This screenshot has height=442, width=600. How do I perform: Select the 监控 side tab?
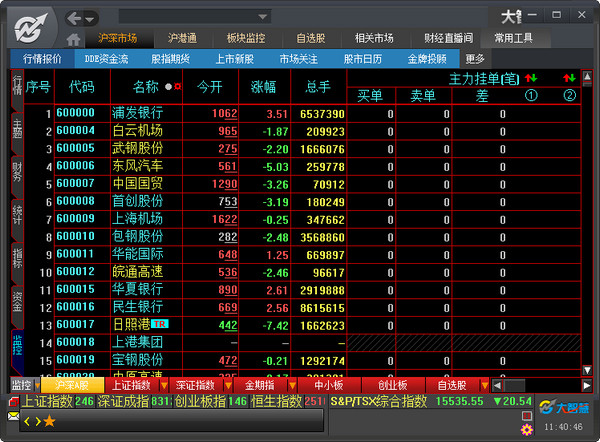coord(18,350)
